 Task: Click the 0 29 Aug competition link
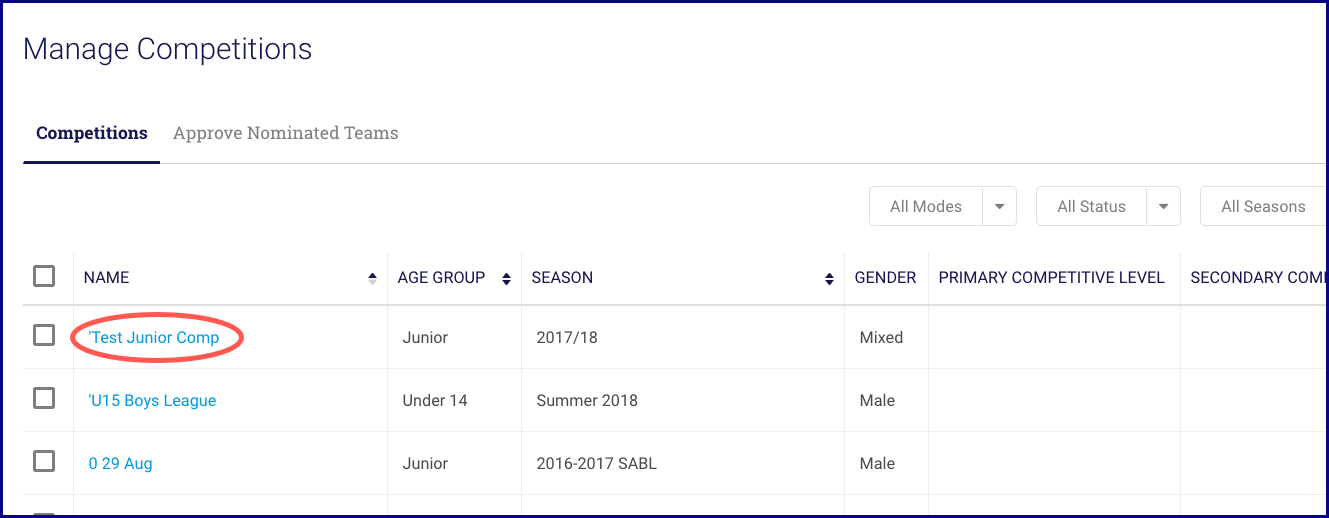tap(120, 464)
